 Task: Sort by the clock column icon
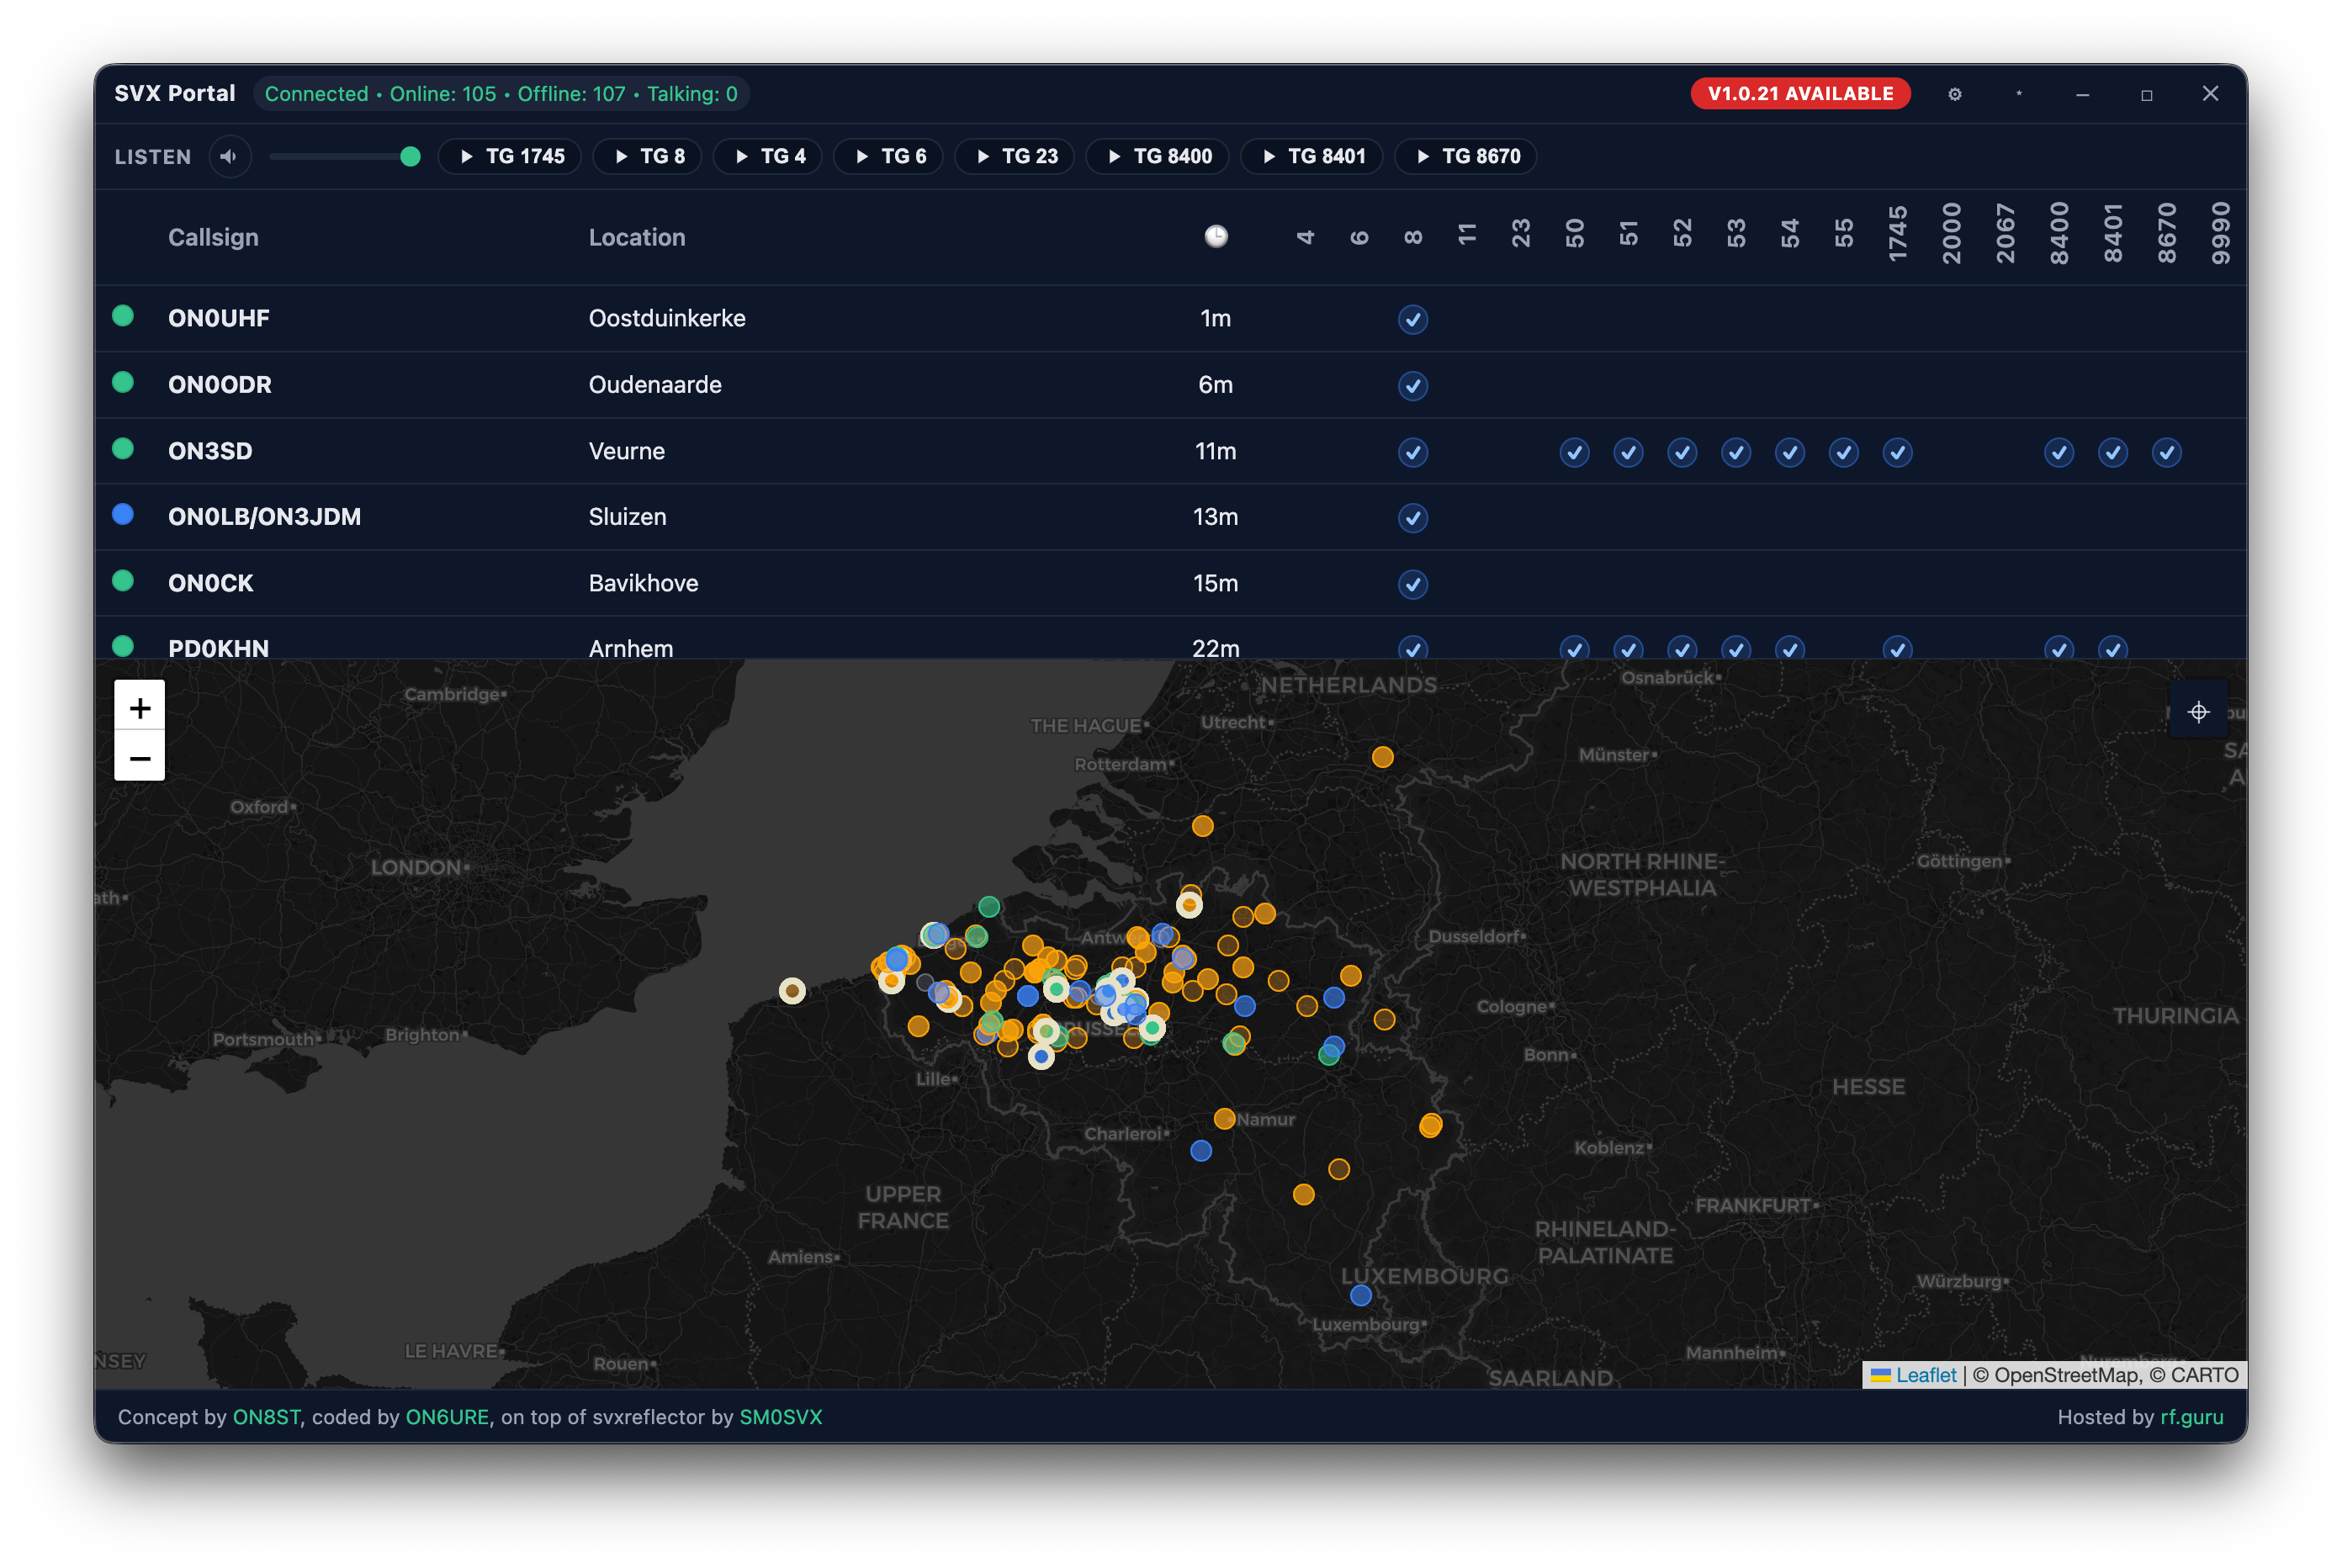[1215, 237]
